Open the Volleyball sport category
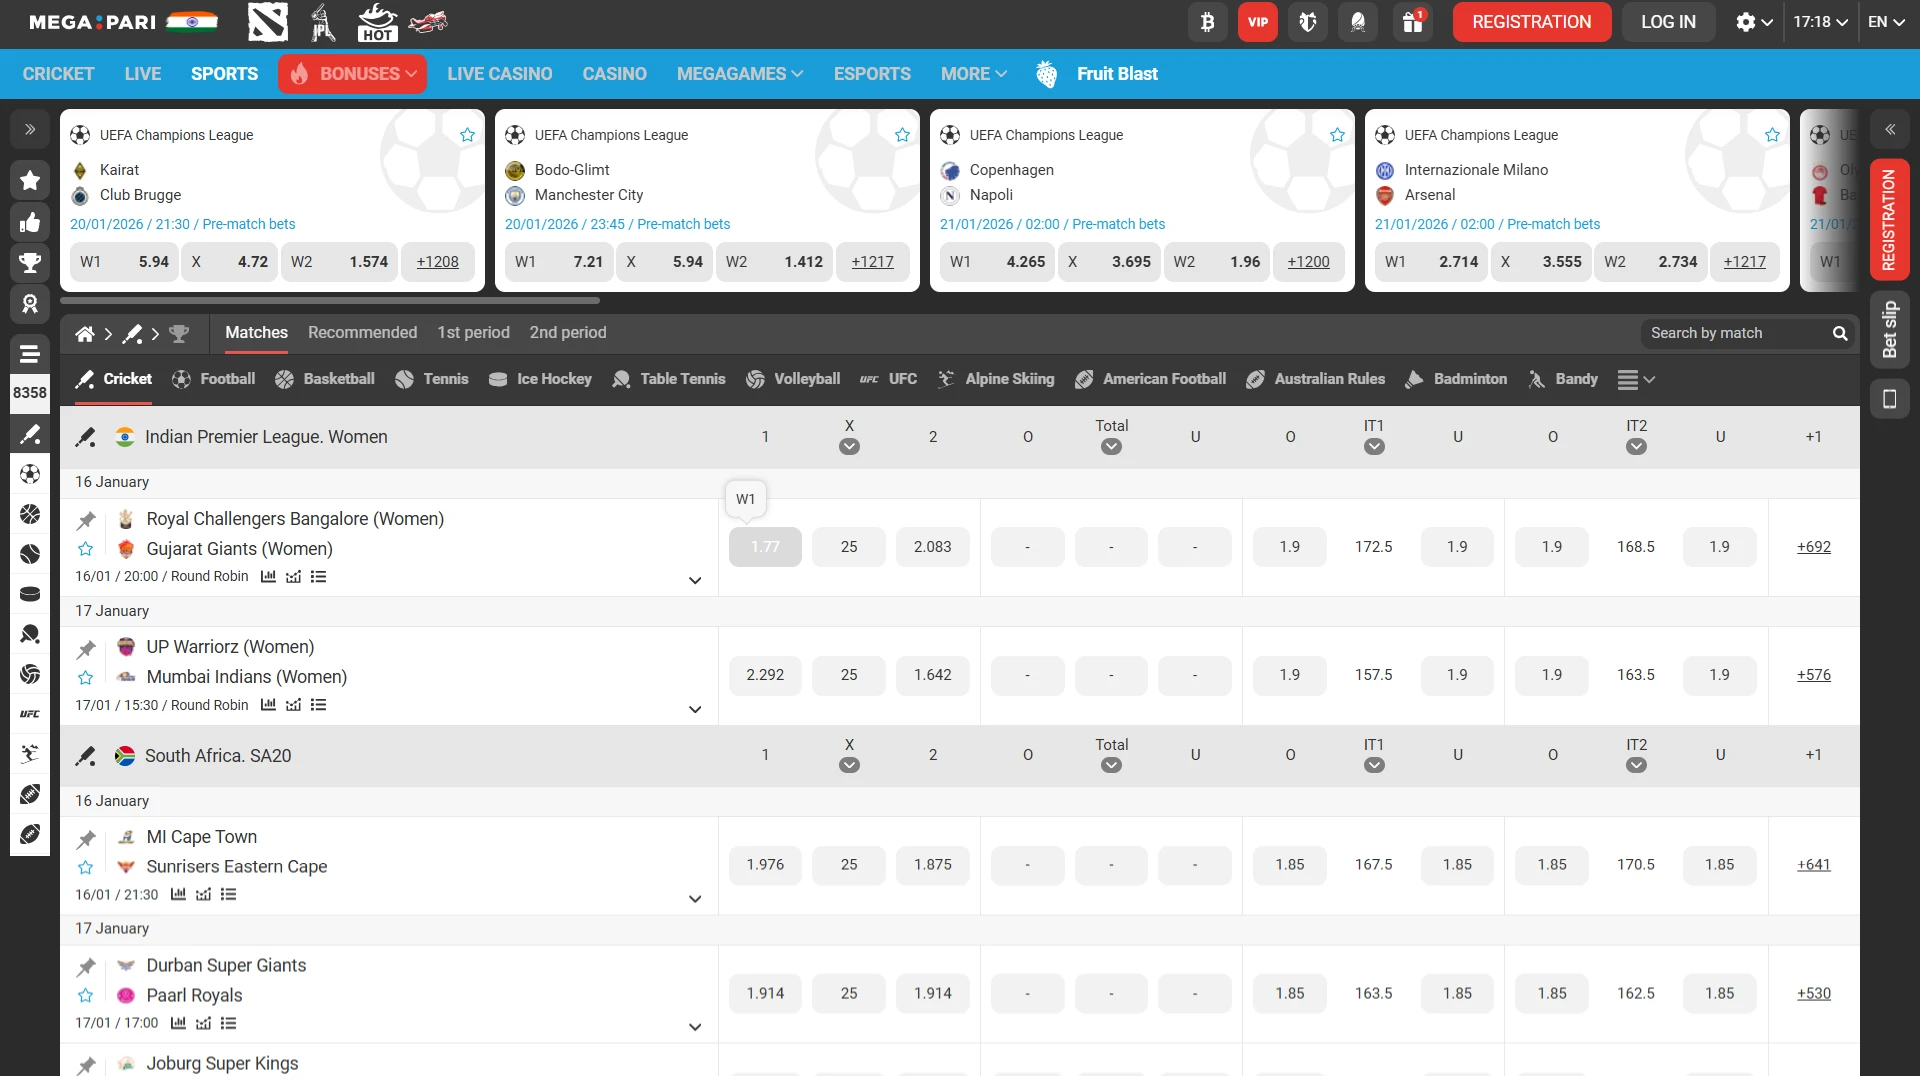1920x1080 pixels. 793,379
